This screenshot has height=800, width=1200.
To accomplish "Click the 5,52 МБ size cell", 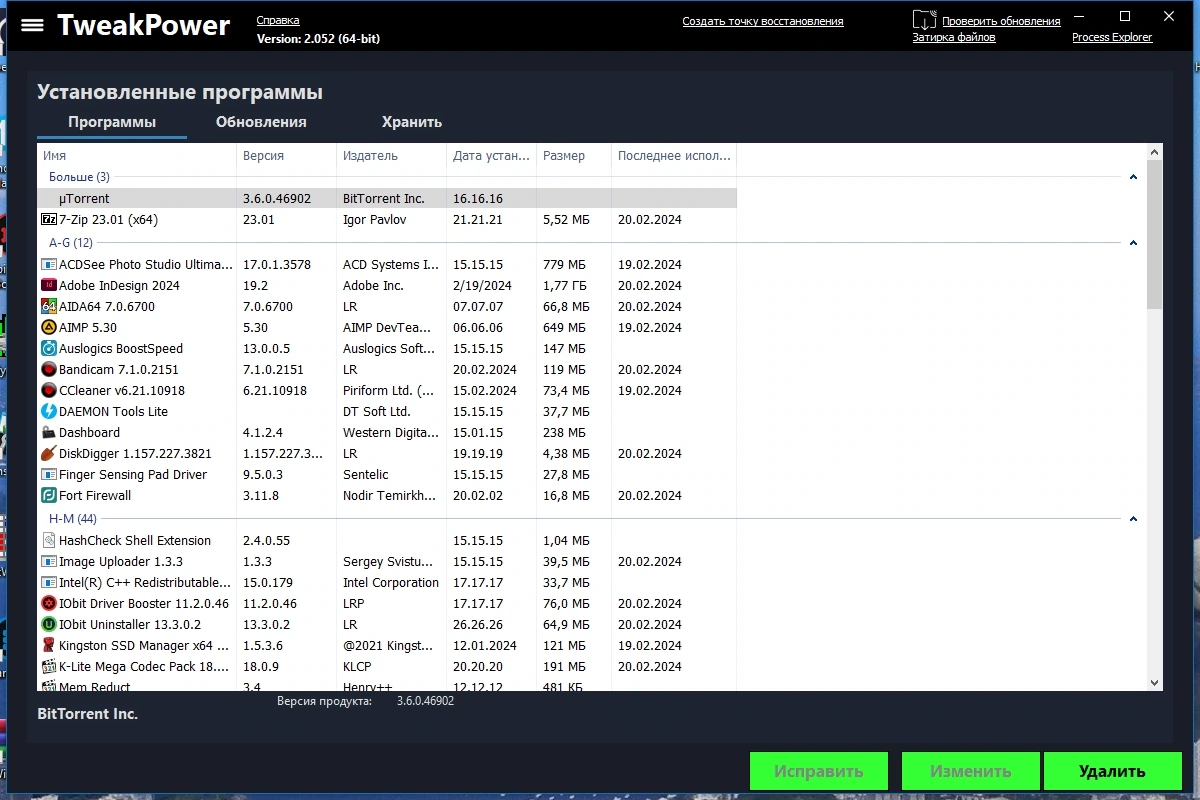I will (566, 219).
